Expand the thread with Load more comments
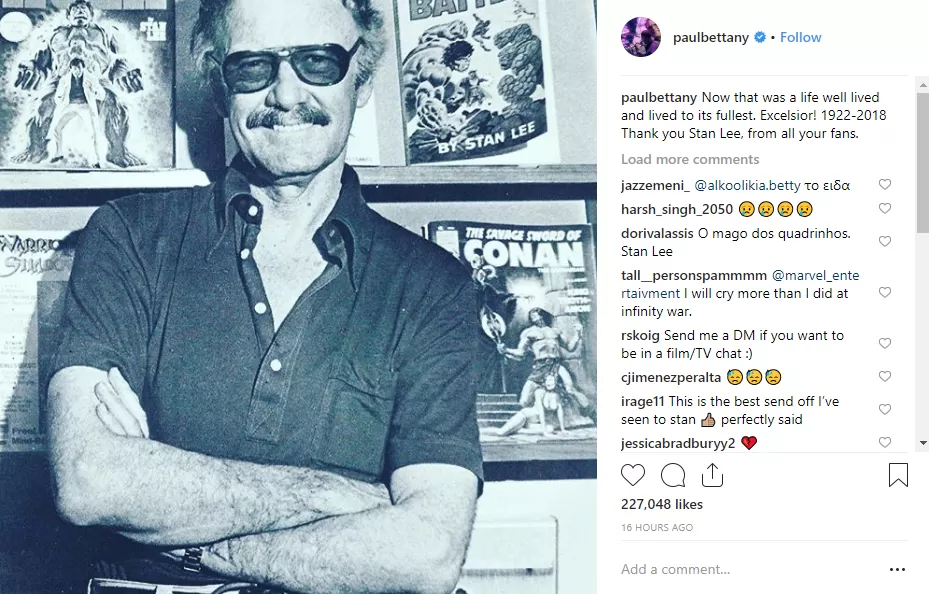The height and width of the screenshot is (594, 929). (689, 160)
